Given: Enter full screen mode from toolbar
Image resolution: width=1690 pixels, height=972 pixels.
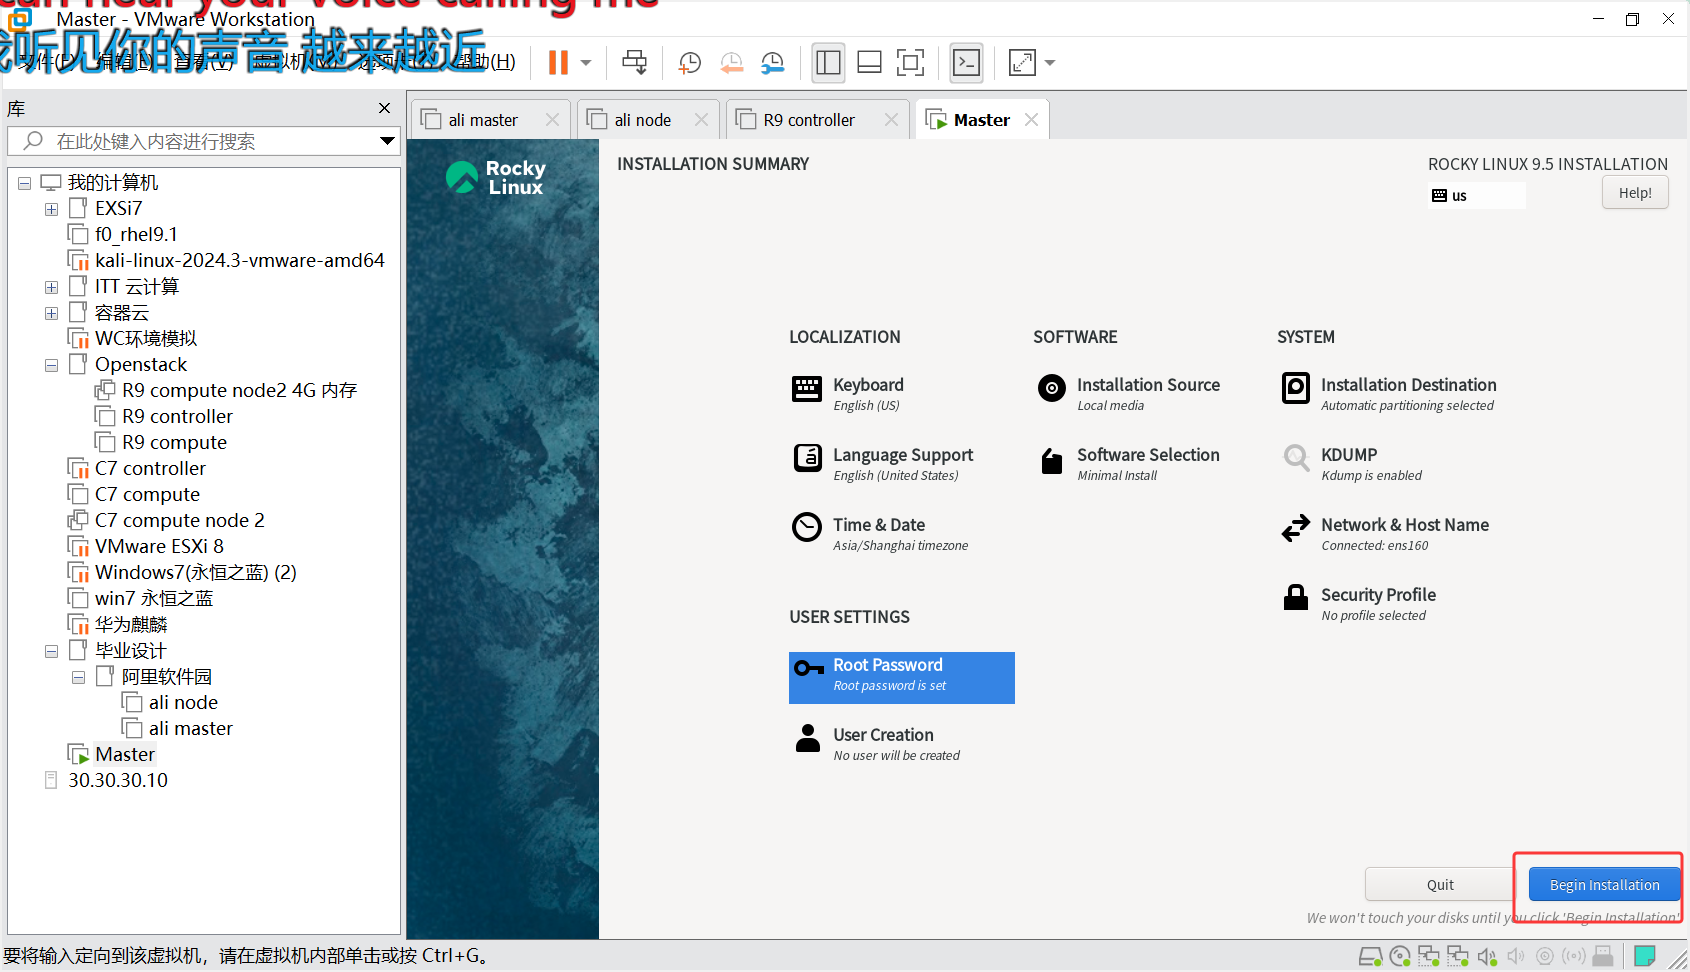Looking at the screenshot, I should tap(911, 63).
